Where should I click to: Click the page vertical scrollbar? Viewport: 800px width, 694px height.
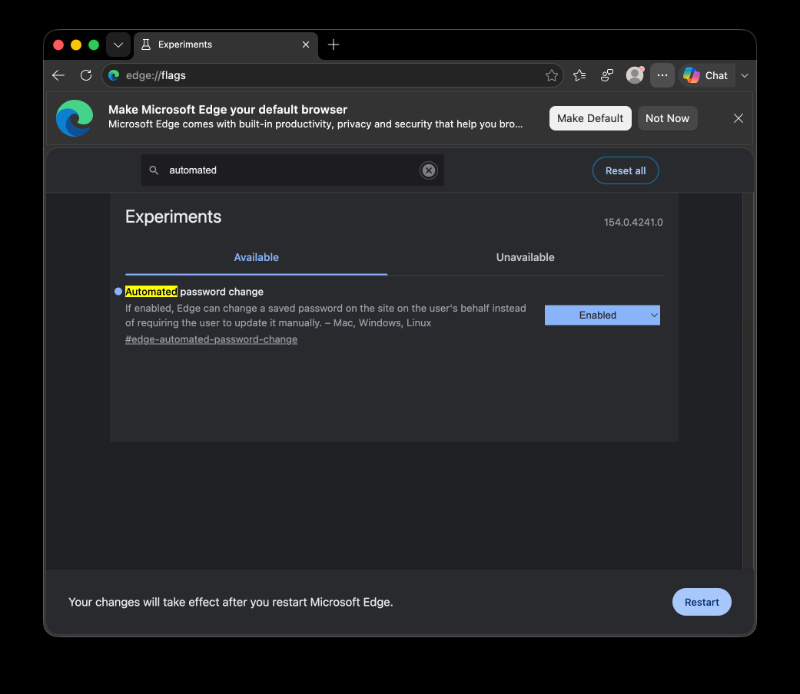[x=747, y=381]
